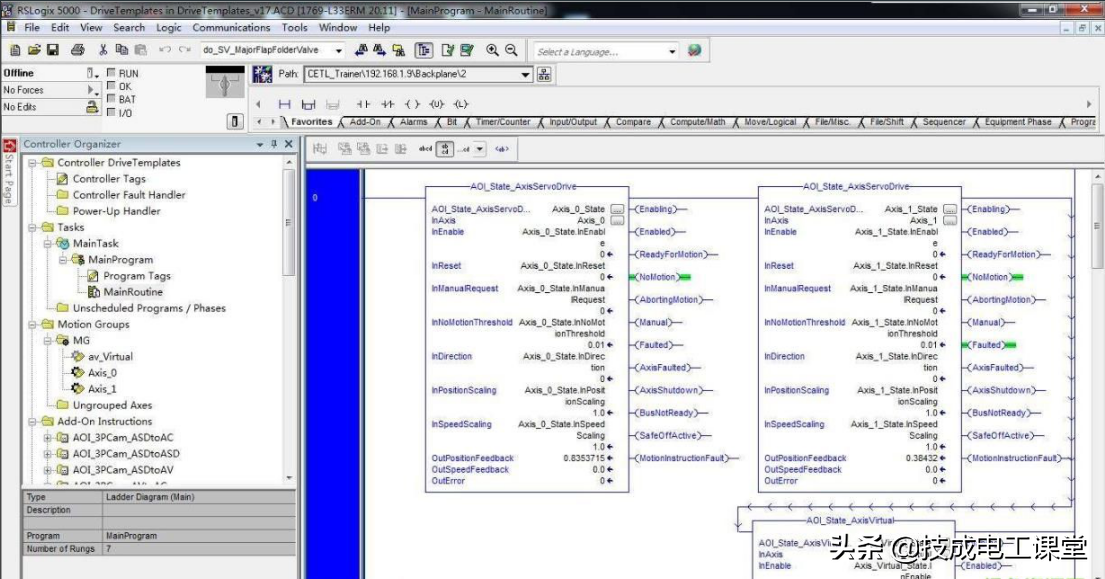Insert Examine On (XIC) contact
The height and width of the screenshot is (579, 1105).
click(363, 104)
